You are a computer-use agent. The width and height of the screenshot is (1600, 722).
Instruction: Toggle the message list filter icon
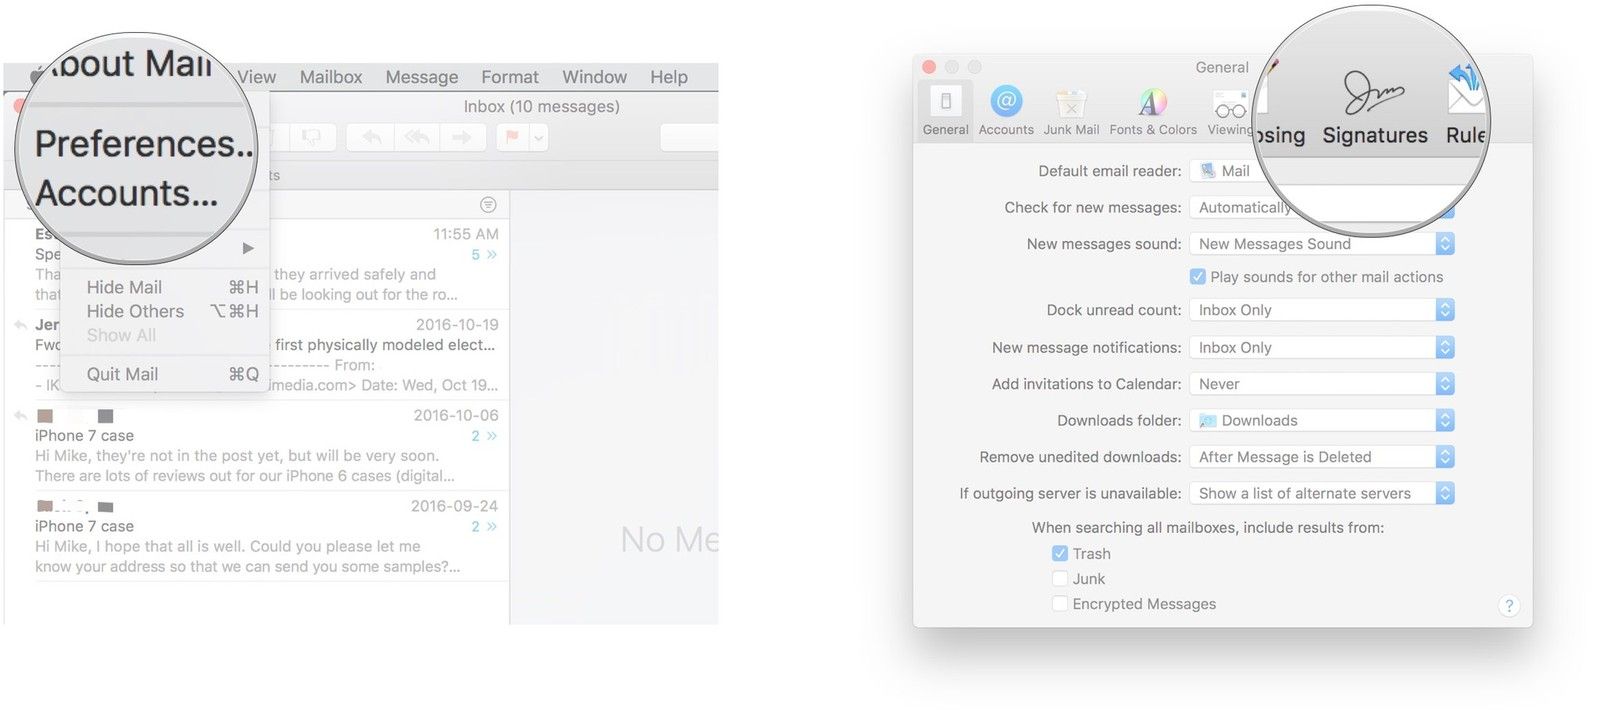click(x=488, y=205)
